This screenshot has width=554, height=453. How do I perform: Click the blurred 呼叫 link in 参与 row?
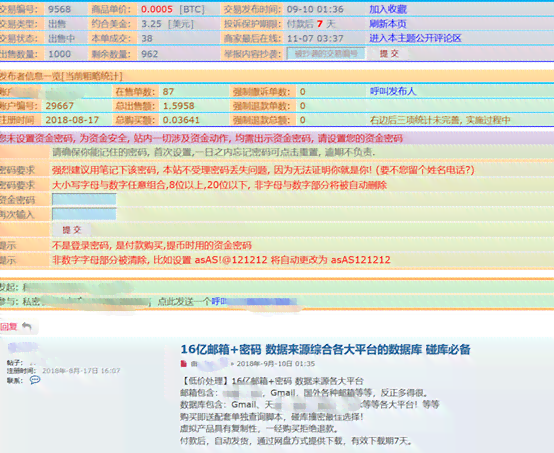[254, 301]
